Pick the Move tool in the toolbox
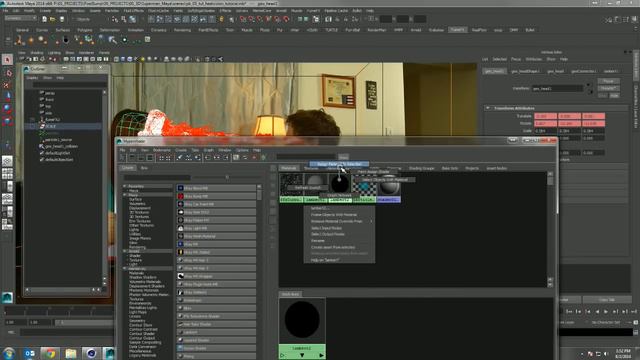 7,85
